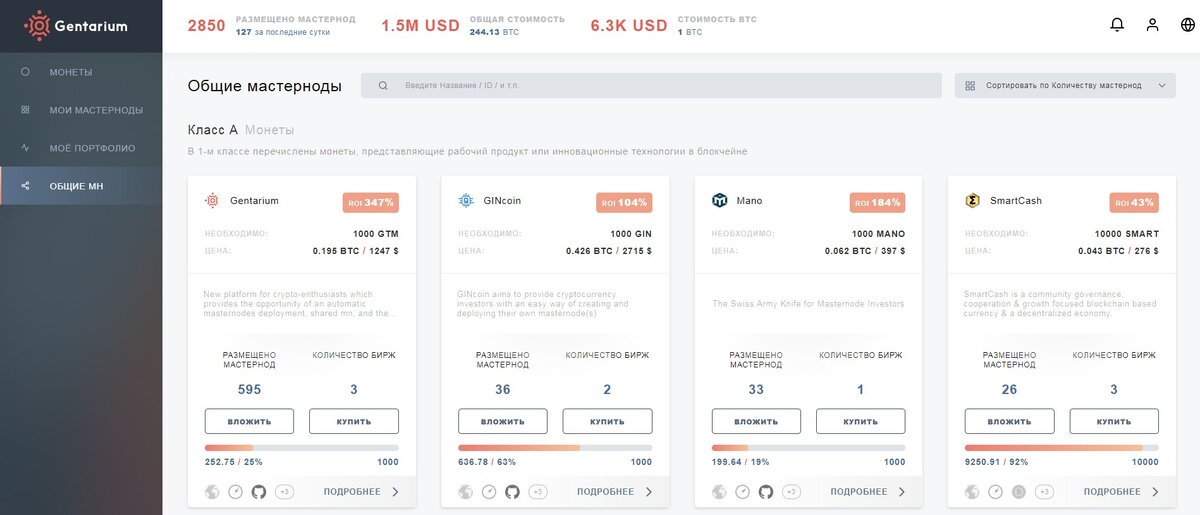Click Купить on the GINcoin card
1200x515 pixels.
(x=607, y=421)
